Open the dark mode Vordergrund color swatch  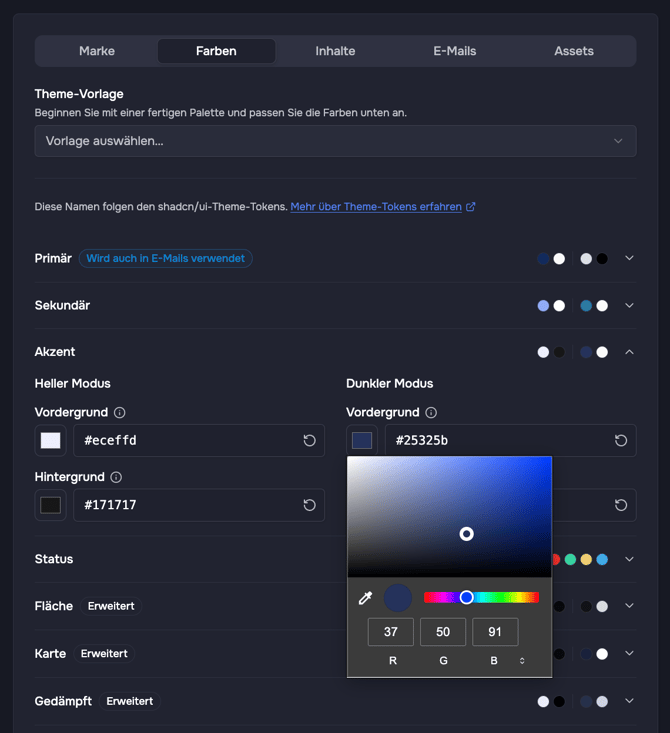[362, 440]
